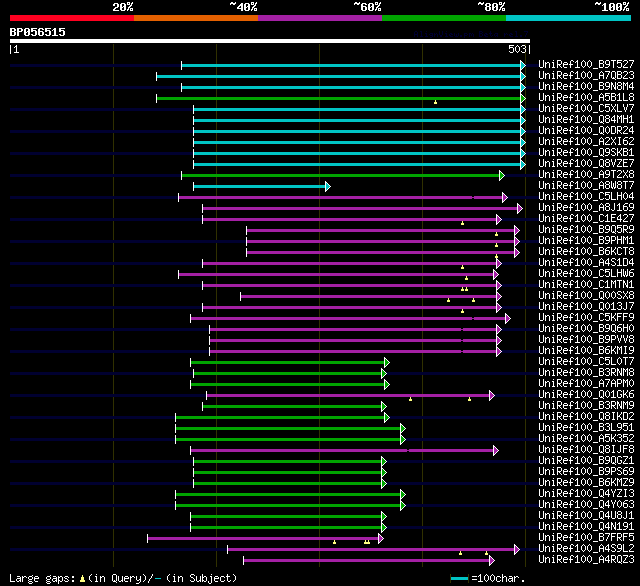Select the UniRef100_A9T2X8 label
The height and width of the screenshot is (586, 640).
pyautogui.click(x=586, y=174)
